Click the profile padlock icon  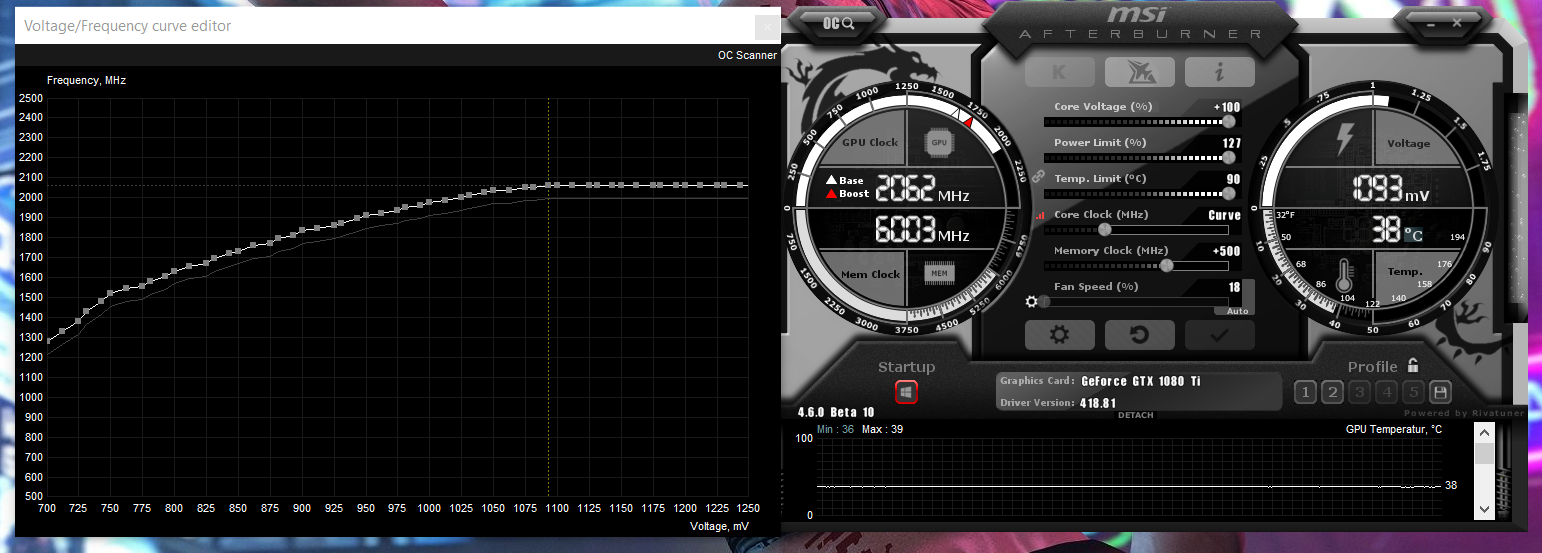(1412, 365)
